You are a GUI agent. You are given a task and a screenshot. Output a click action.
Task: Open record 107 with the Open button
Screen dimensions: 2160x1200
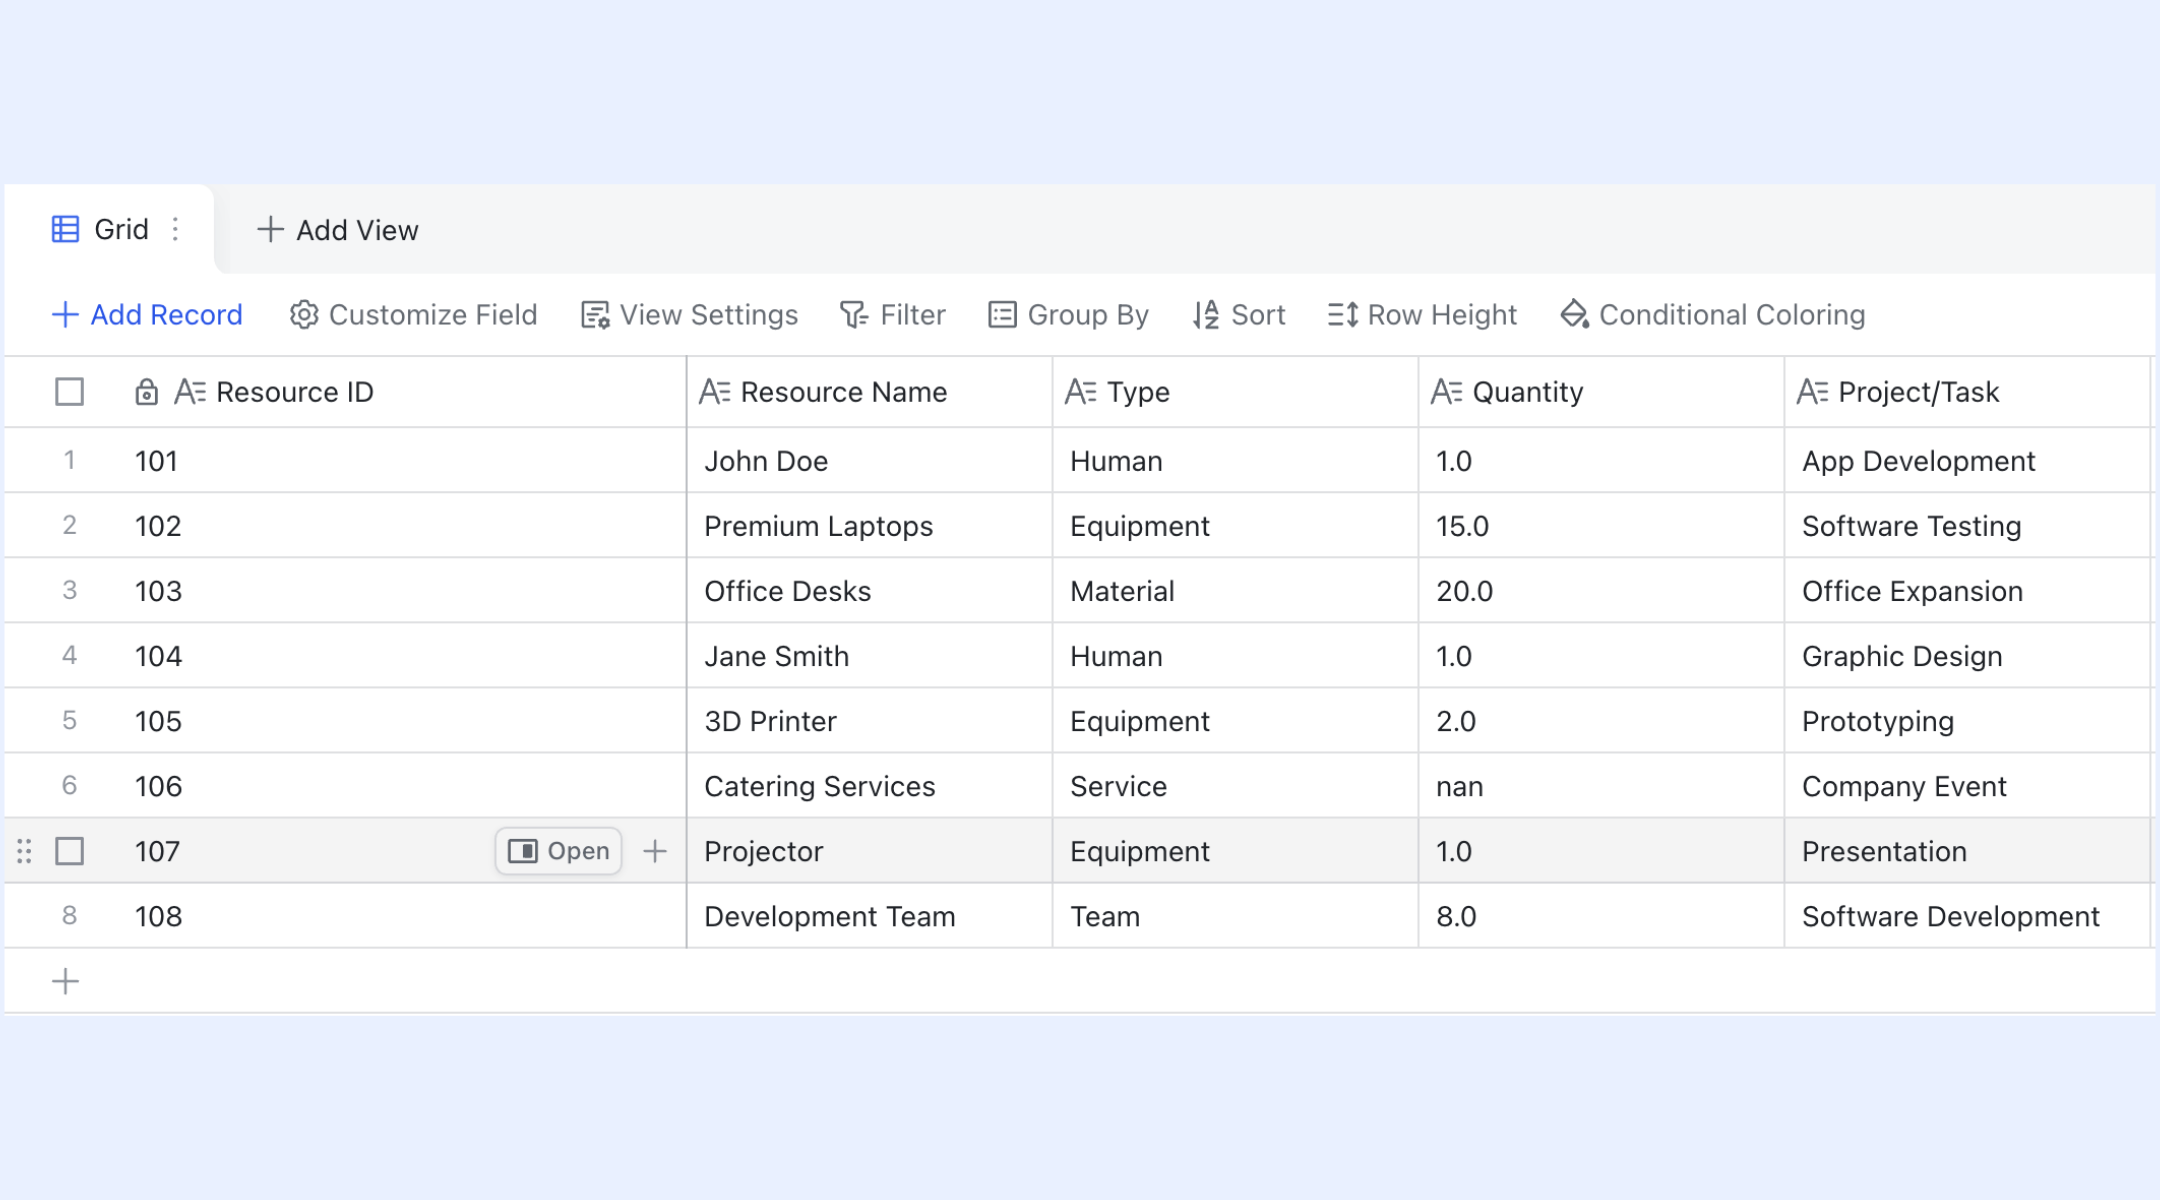pos(559,851)
